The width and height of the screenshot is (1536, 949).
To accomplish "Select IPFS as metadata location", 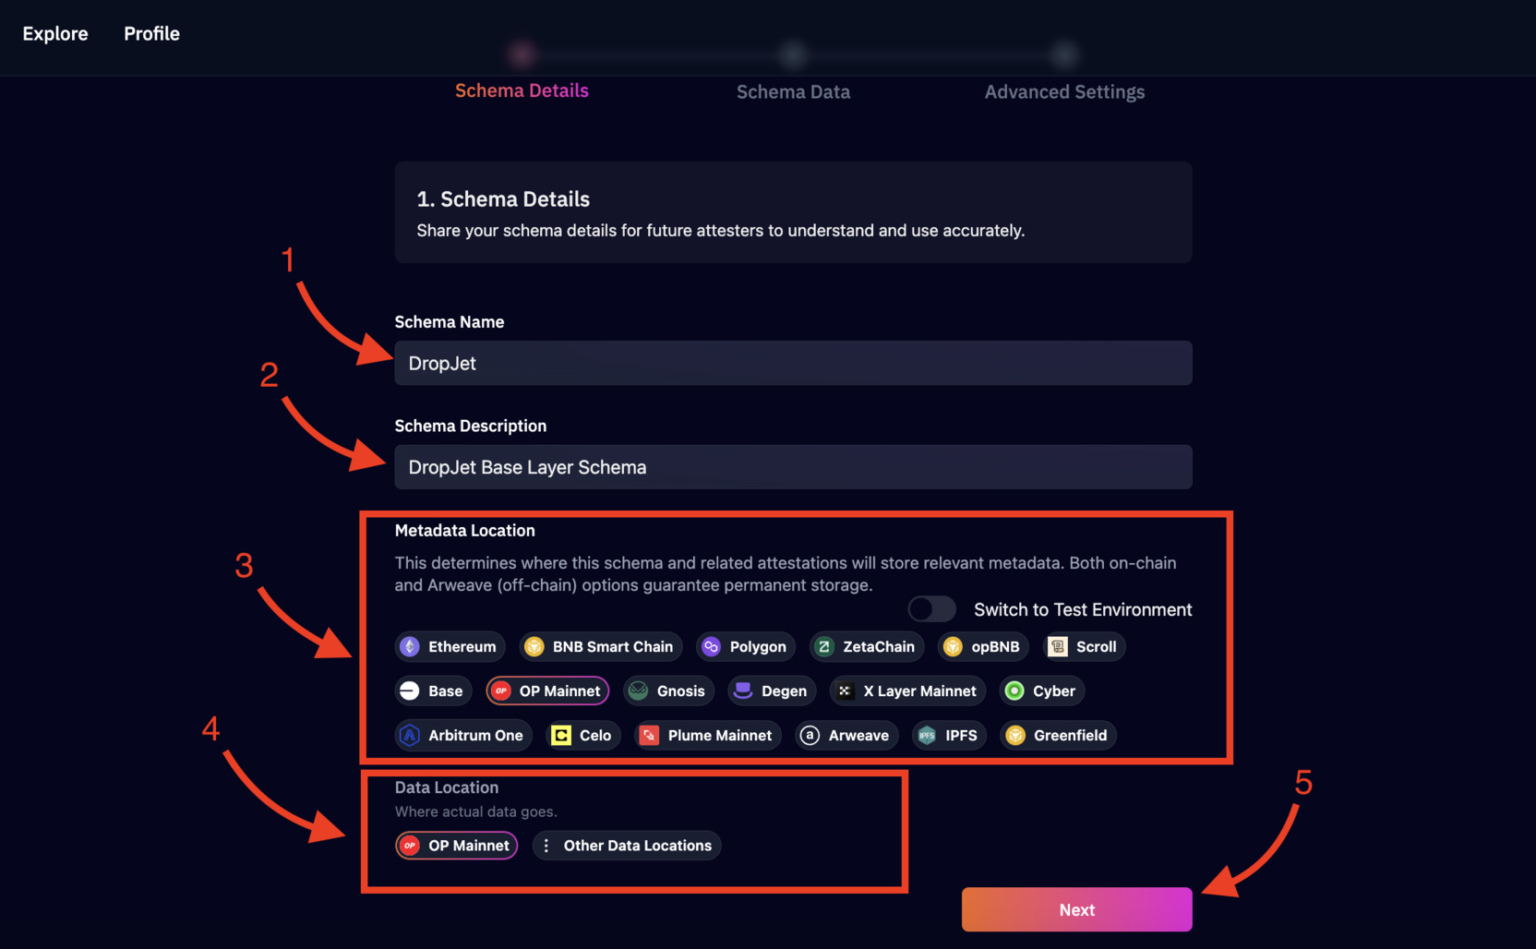I will [948, 735].
